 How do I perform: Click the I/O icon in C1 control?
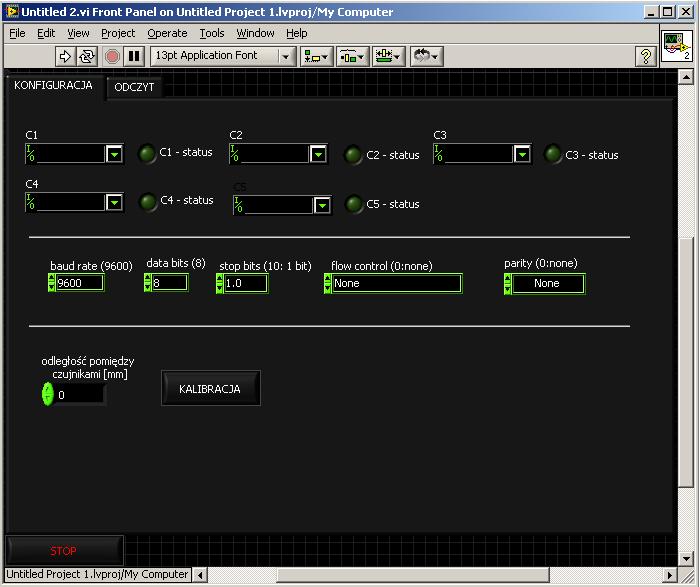pos(30,154)
